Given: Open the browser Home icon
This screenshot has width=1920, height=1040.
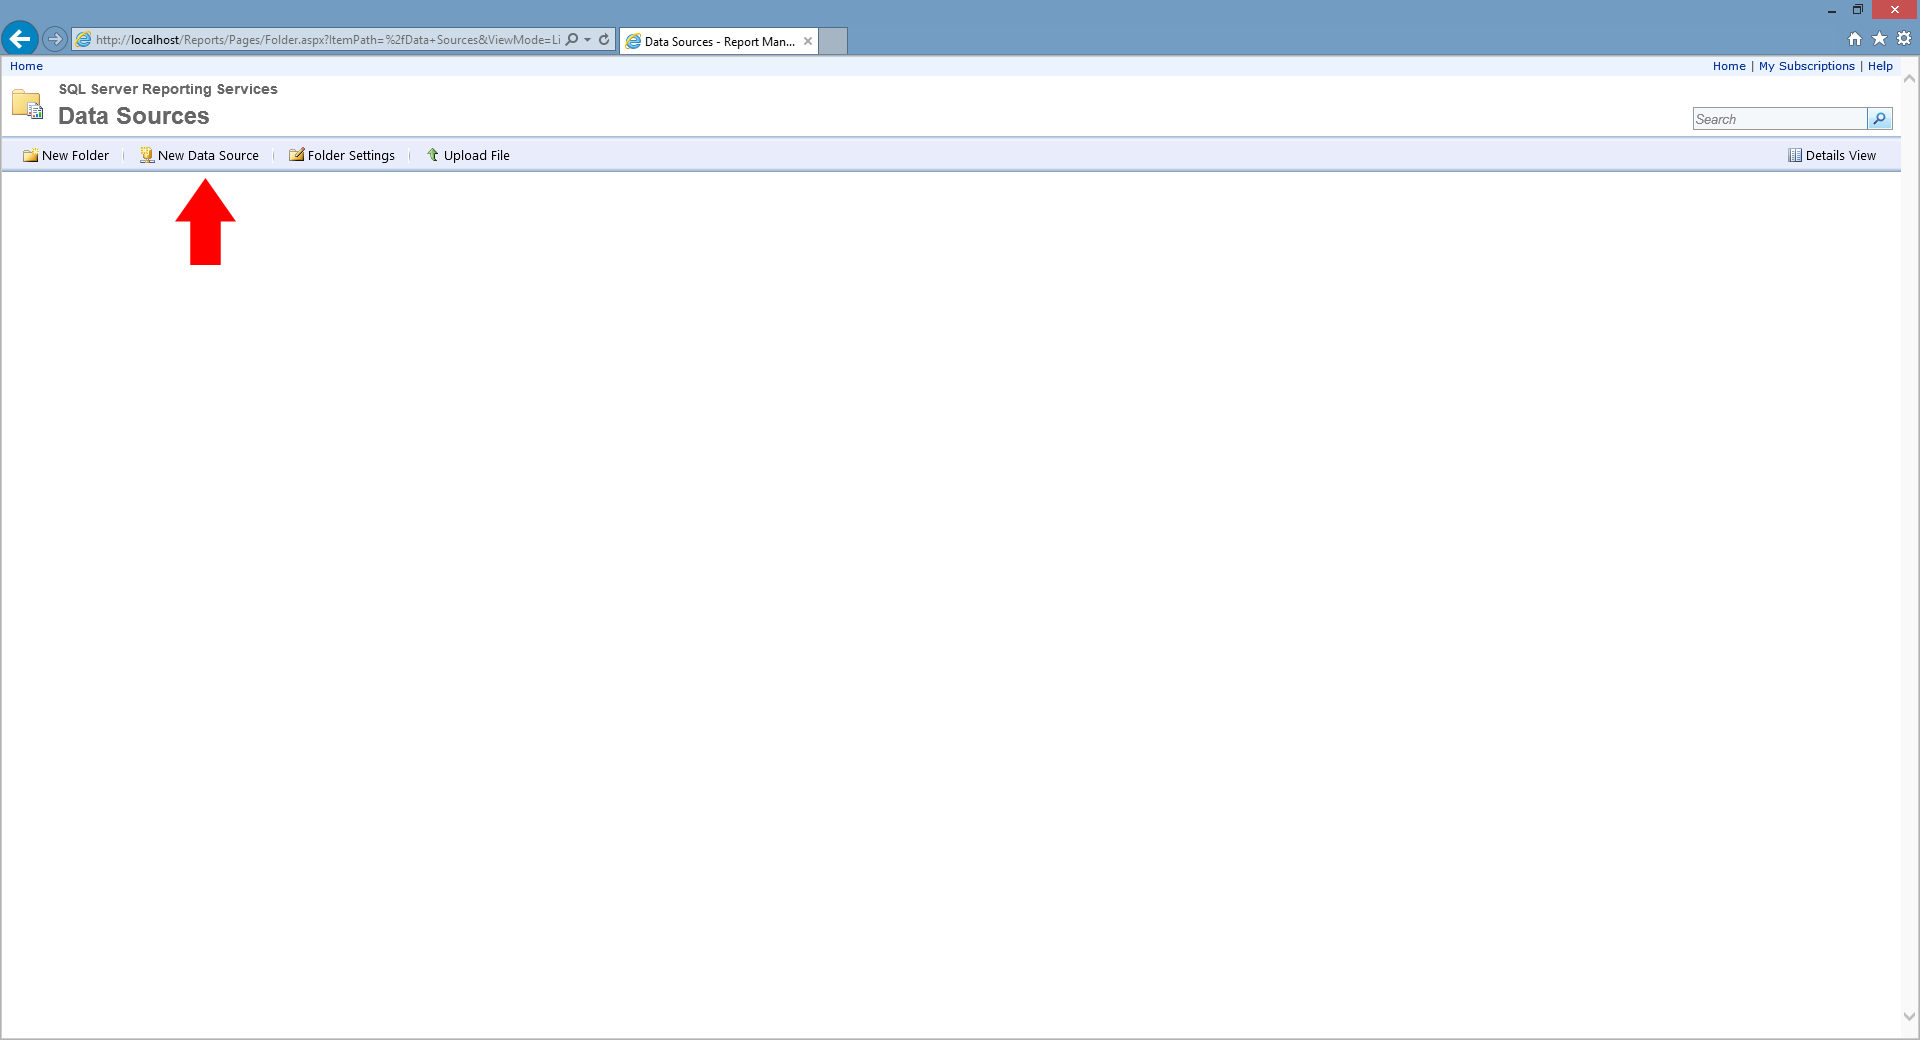Looking at the screenshot, I should click(x=1855, y=39).
